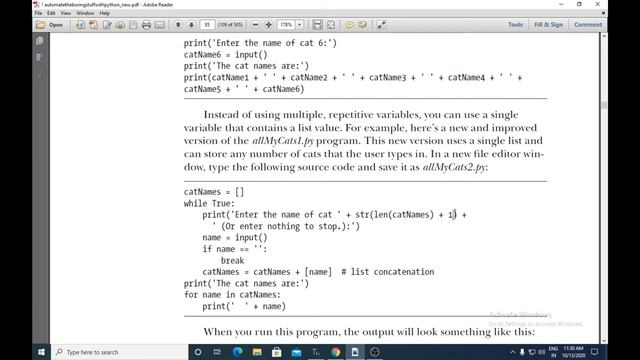
Task: Print the document using printer icon
Action: pos(147,25)
